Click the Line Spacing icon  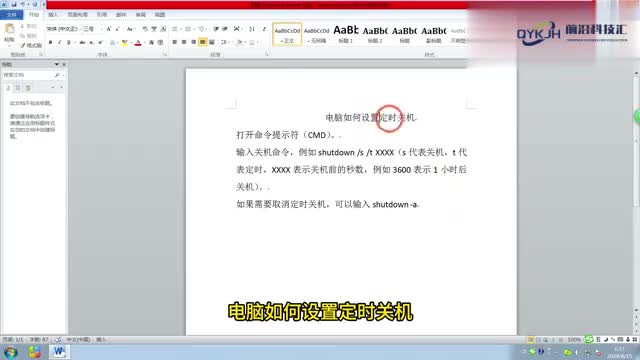click(x=224, y=42)
